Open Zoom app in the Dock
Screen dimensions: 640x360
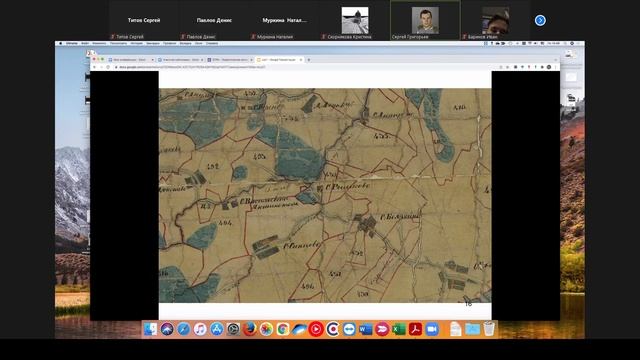tap(432, 329)
